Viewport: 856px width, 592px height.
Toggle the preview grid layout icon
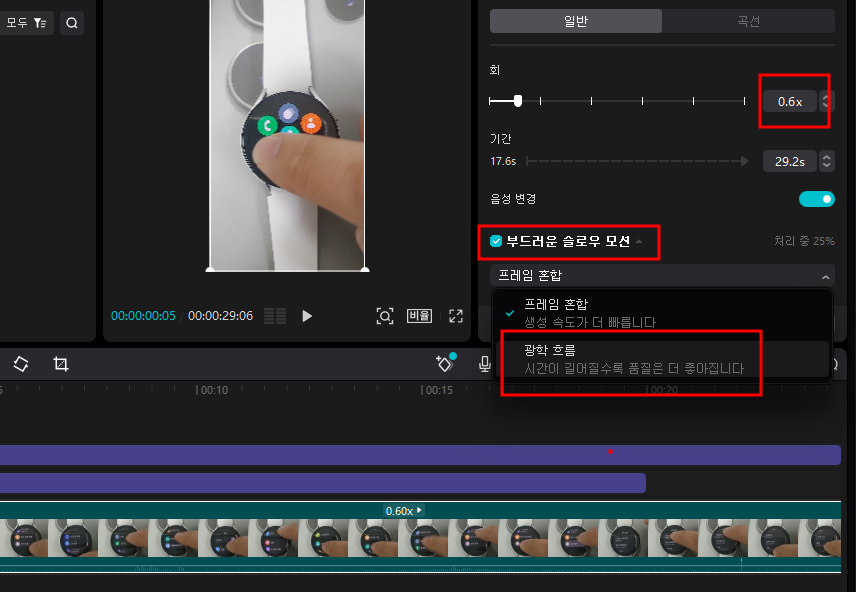click(x=275, y=316)
